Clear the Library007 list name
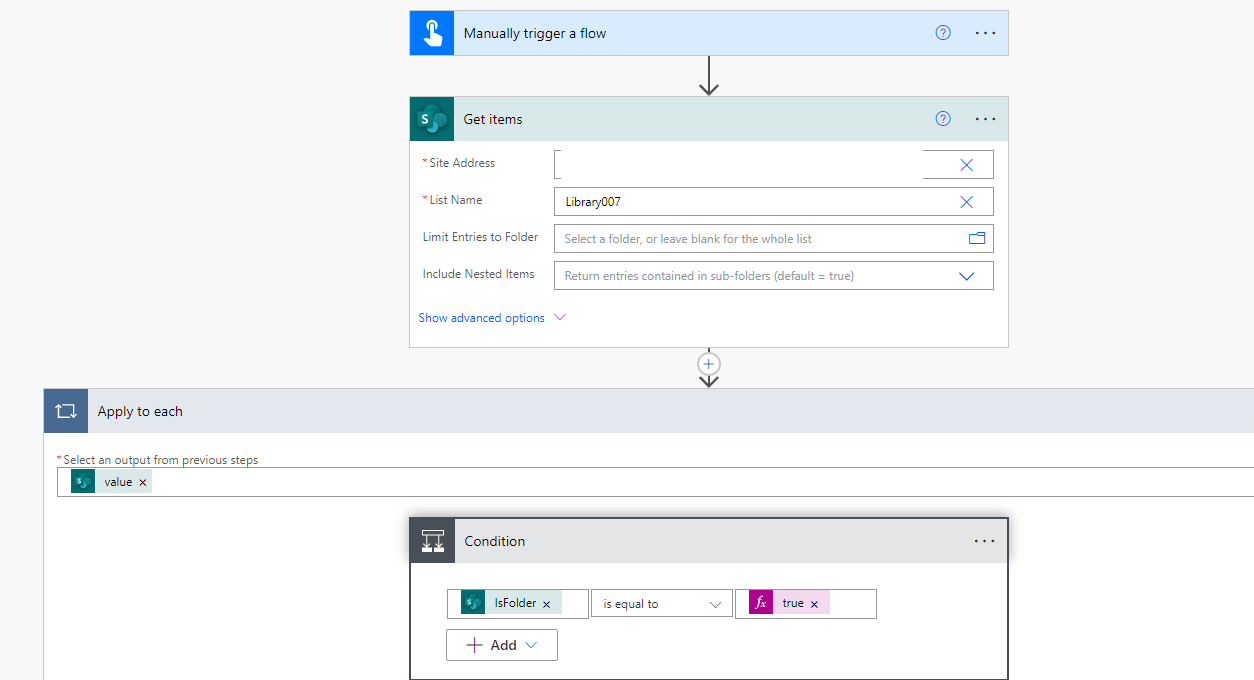Viewport: 1254px width, 680px height. (967, 202)
